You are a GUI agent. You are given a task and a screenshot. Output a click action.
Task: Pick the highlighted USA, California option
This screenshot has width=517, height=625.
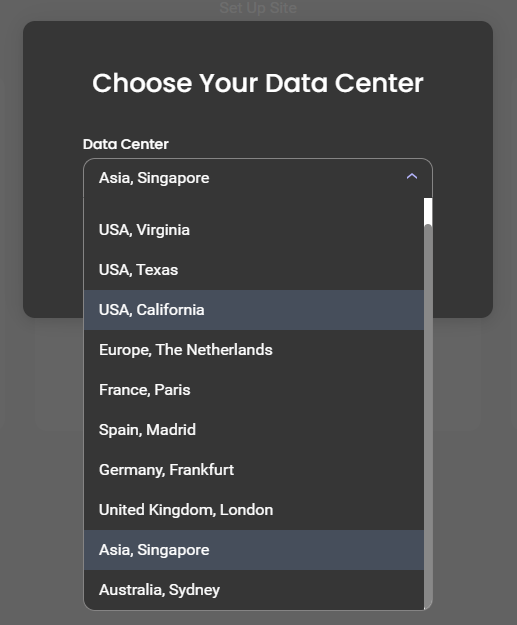(x=254, y=310)
